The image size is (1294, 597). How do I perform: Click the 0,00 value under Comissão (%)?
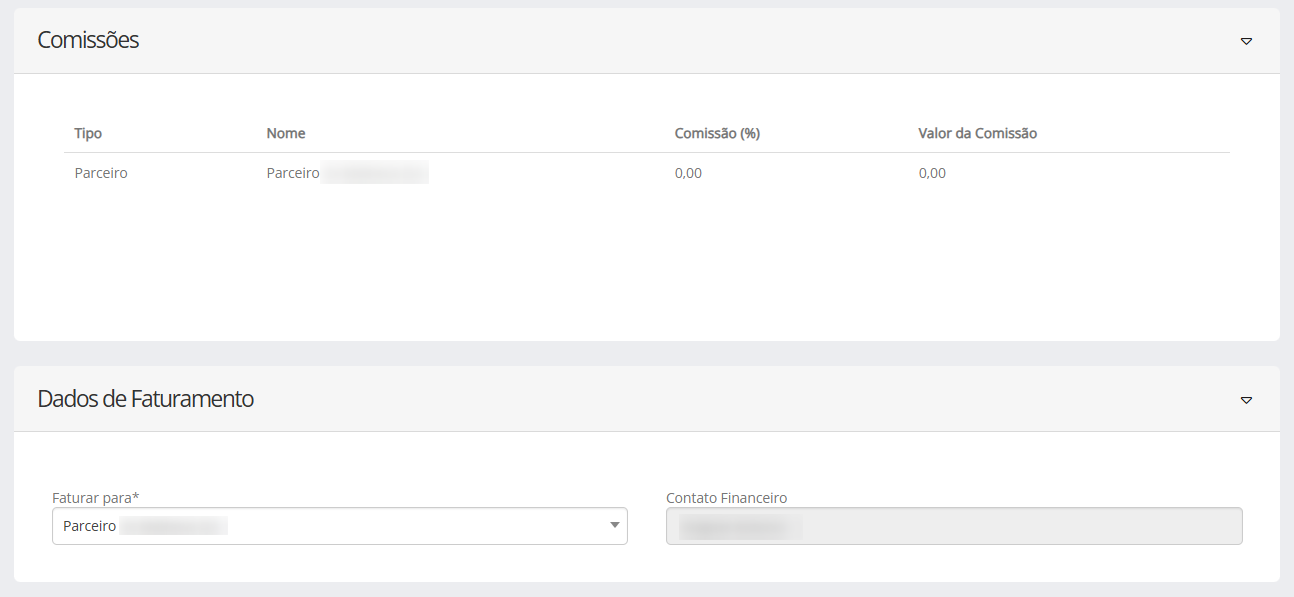pos(688,173)
